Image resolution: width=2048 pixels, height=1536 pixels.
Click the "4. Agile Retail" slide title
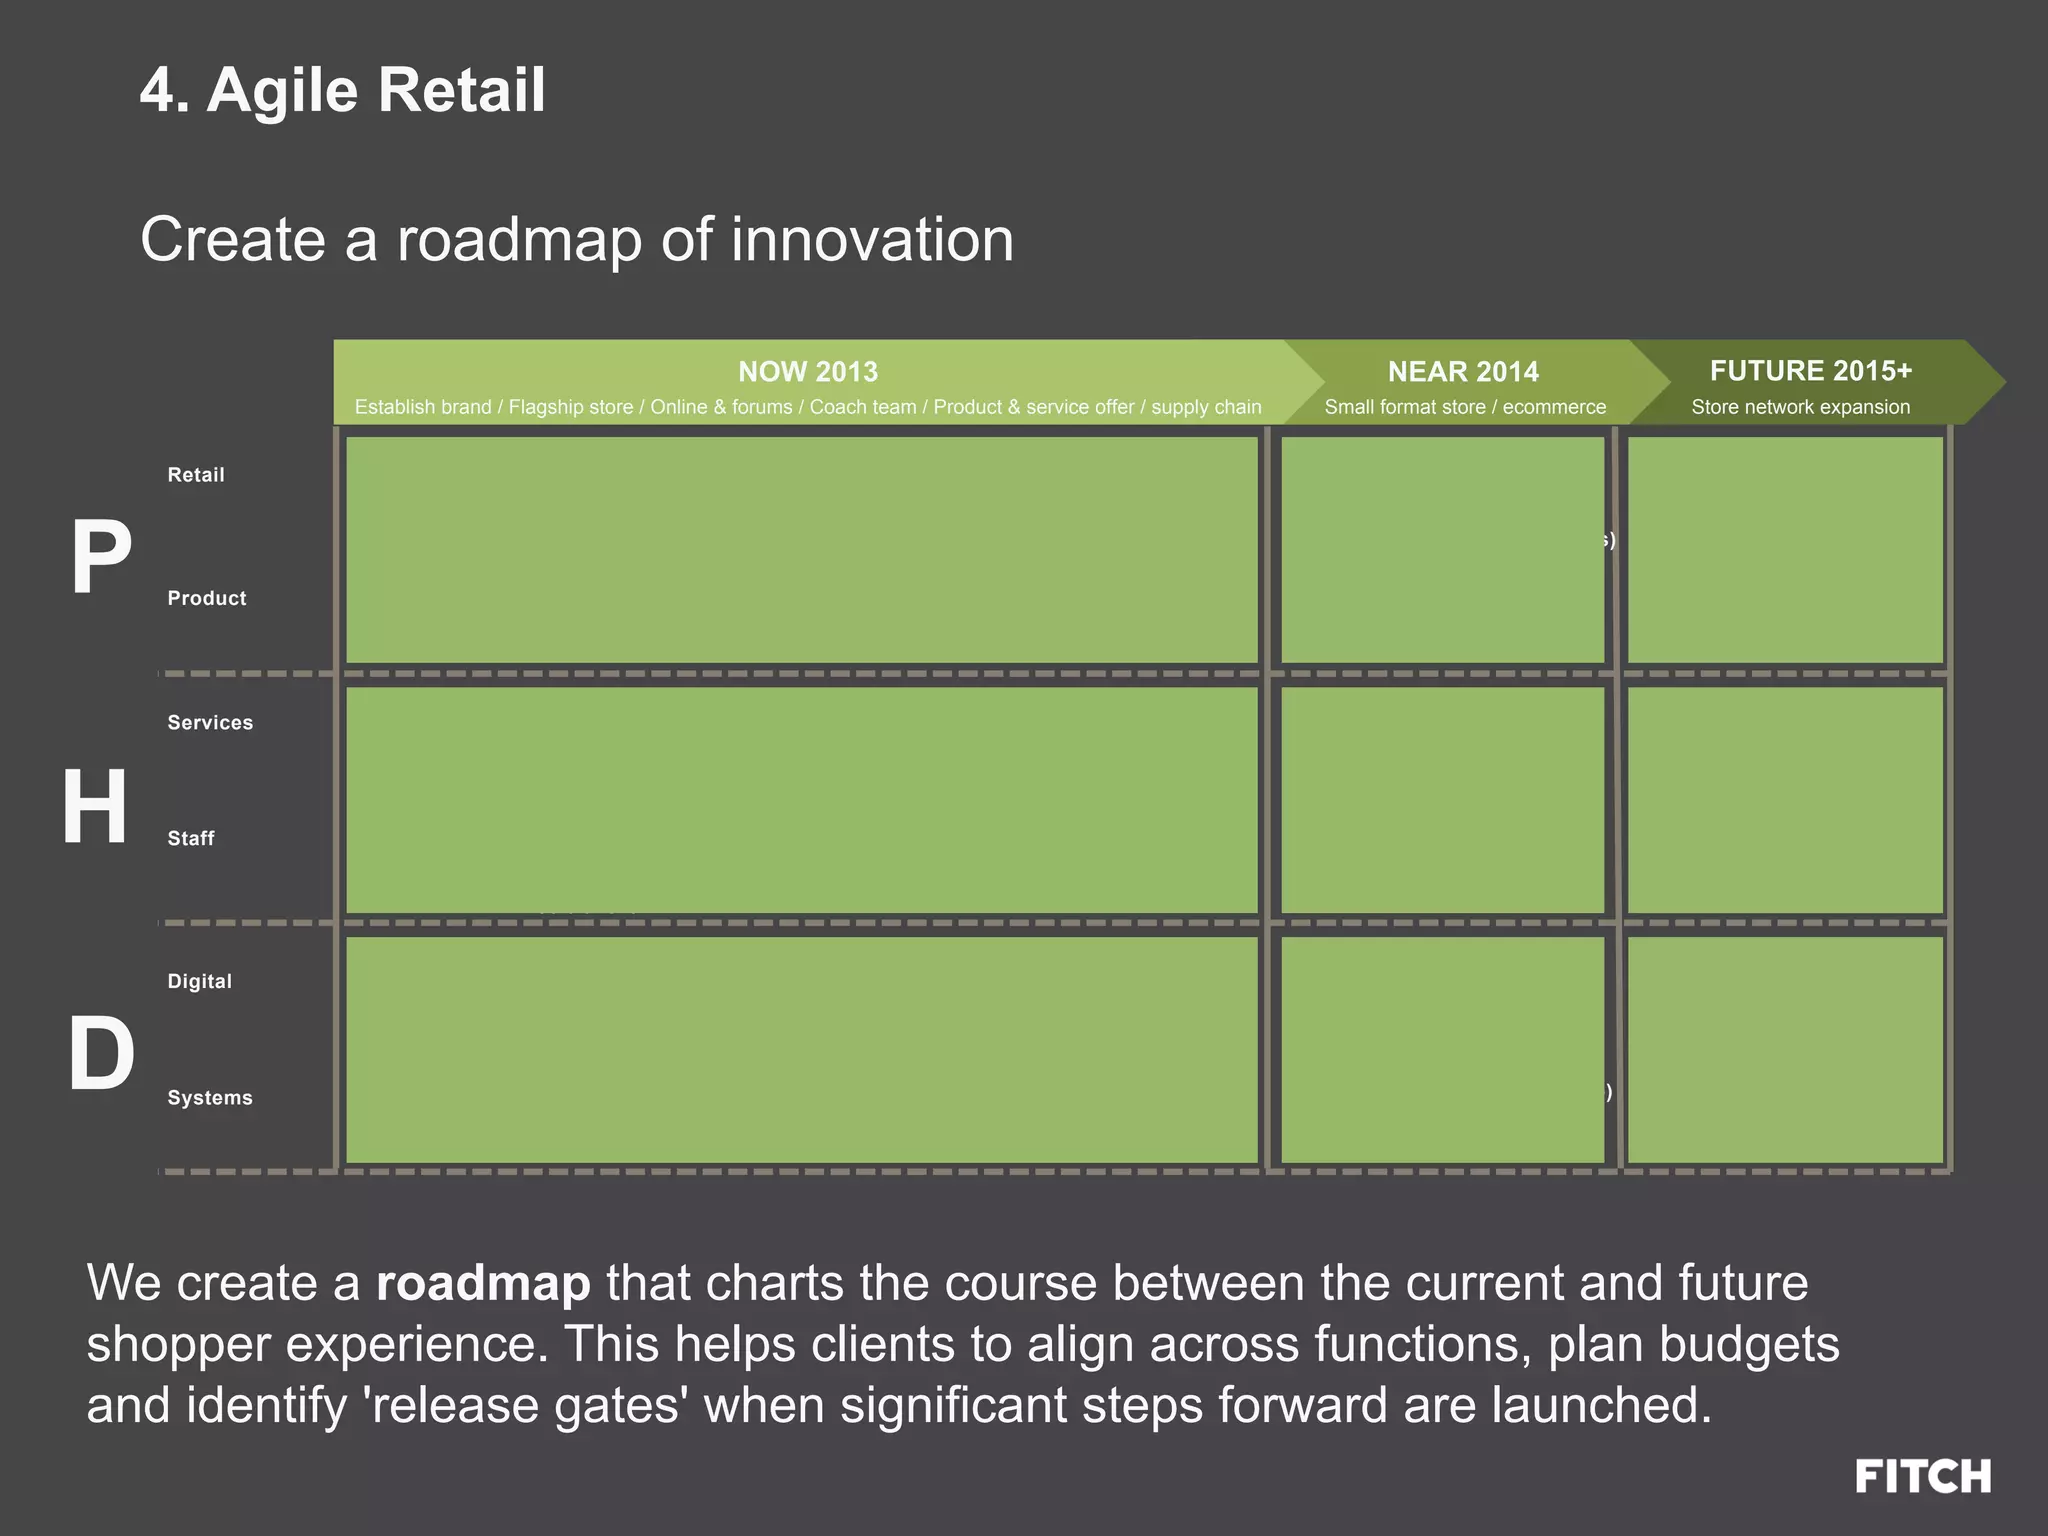[343, 90]
